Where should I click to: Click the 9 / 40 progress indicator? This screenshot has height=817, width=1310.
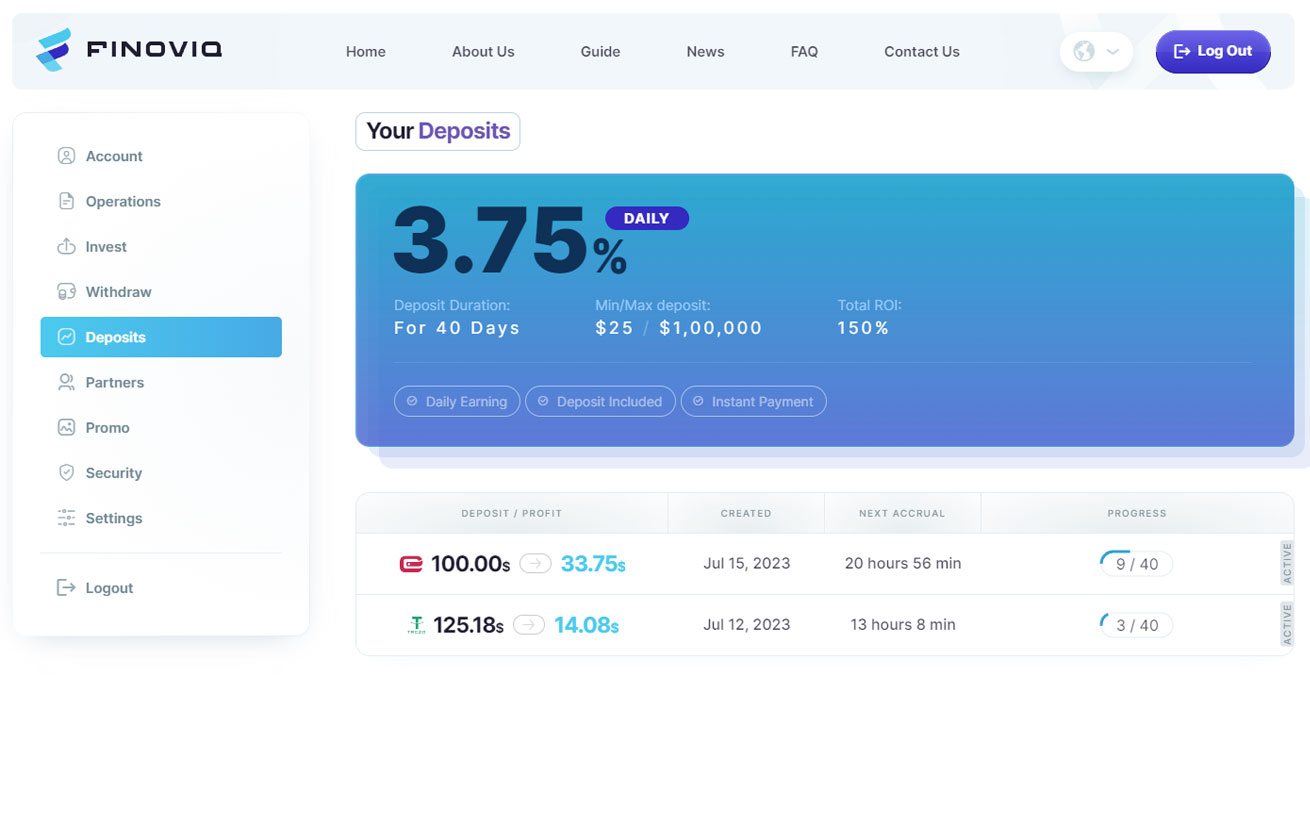pyautogui.click(x=1136, y=564)
